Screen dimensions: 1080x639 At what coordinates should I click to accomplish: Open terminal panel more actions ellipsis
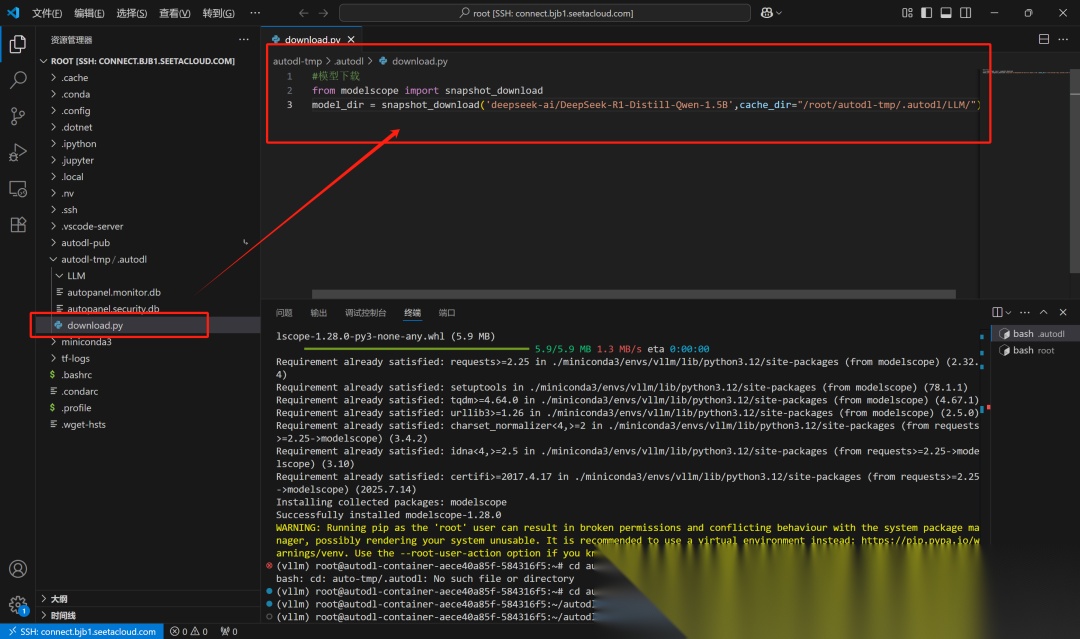[1025, 313]
